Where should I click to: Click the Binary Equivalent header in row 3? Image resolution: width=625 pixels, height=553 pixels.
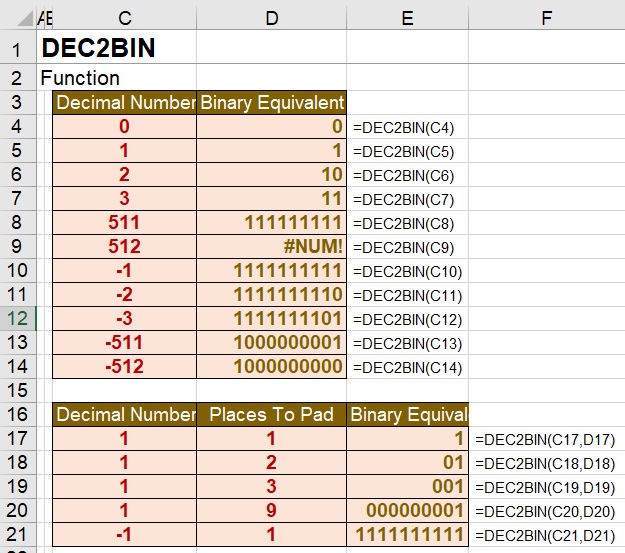click(271, 102)
